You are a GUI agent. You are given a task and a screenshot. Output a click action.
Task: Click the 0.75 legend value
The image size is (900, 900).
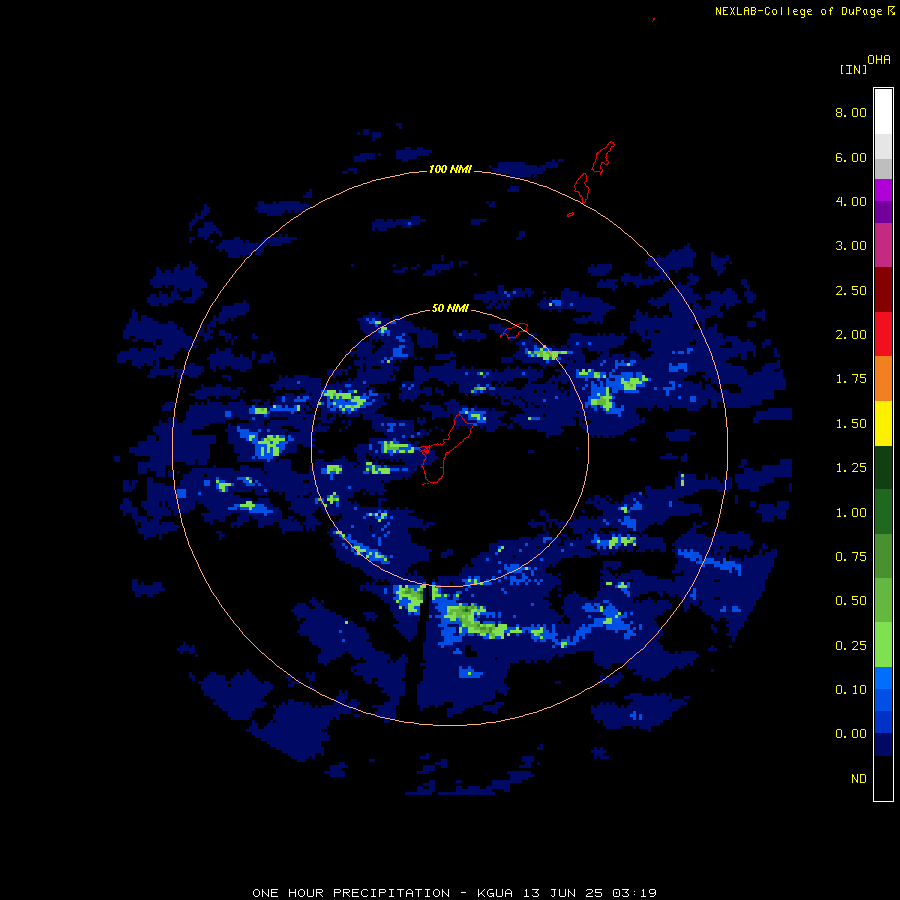point(851,557)
